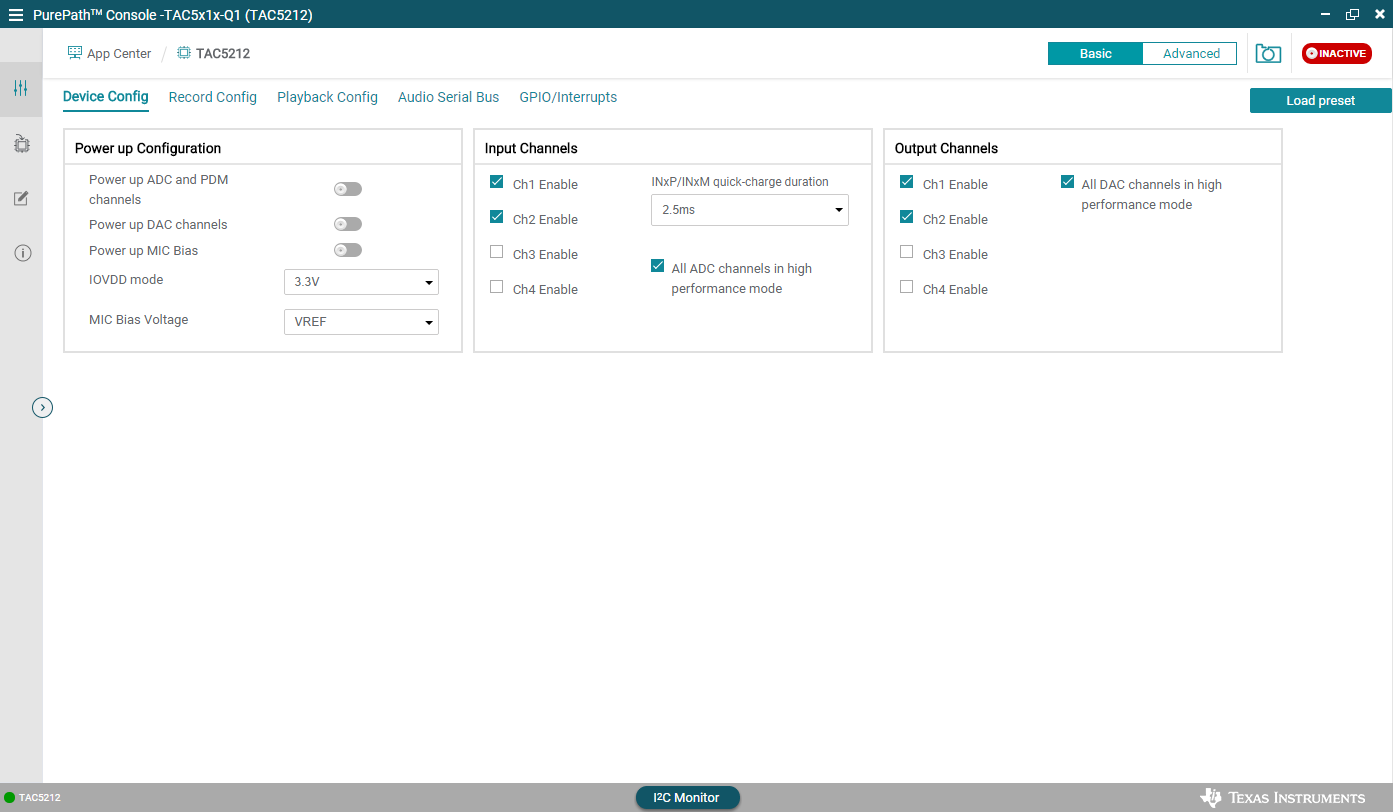Open the MIC Bias Voltage dropdown
Screen dimensions: 1393x812
[361, 322]
